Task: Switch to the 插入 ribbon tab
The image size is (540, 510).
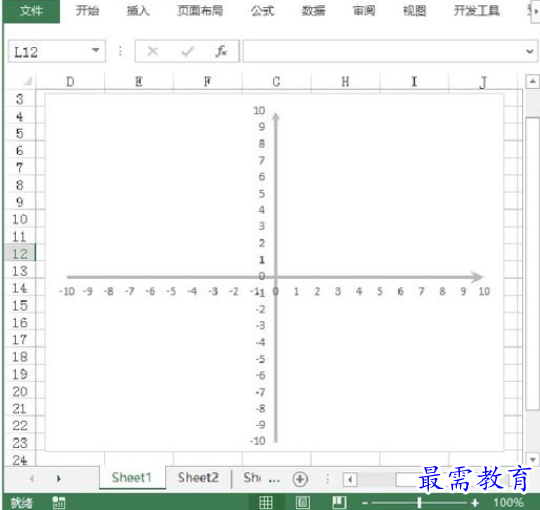Action: 138,11
